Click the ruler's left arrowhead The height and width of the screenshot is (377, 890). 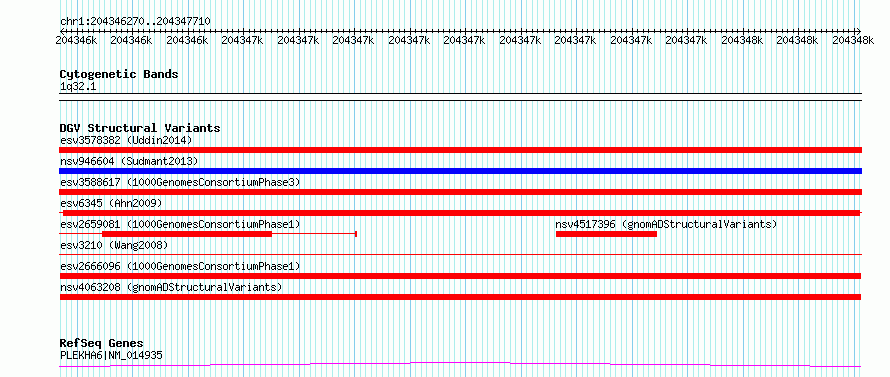coord(62,31)
